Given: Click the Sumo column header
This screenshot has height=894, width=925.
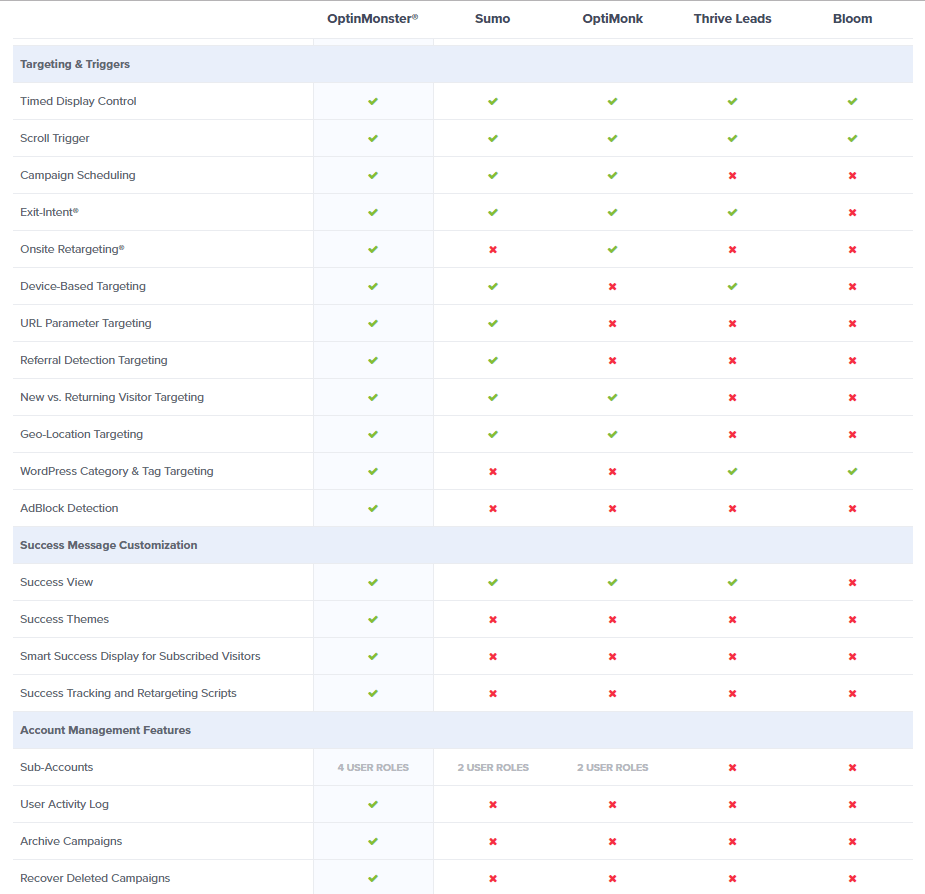Looking at the screenshot, I should click(x=492, y=19).
